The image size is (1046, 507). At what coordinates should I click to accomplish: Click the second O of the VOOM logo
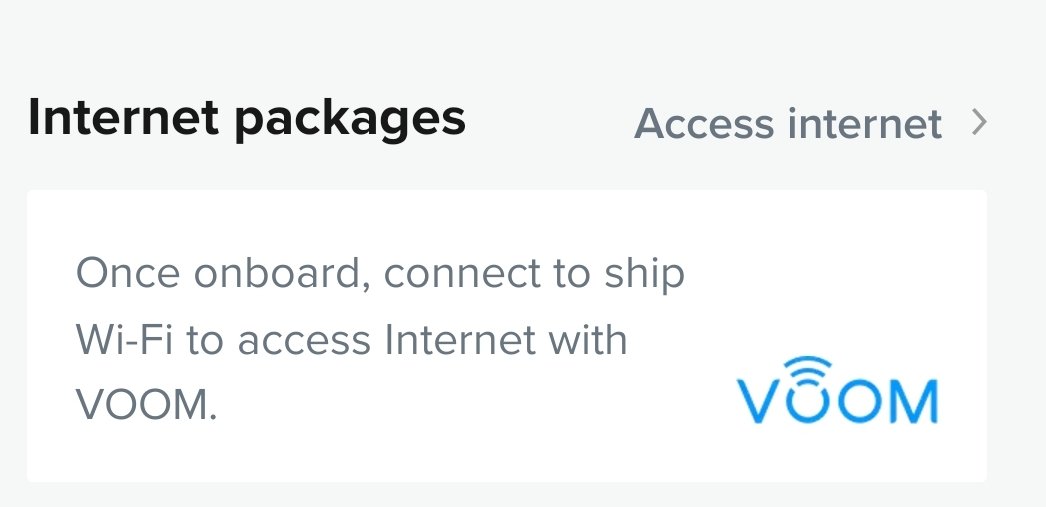tap(859, 402)
